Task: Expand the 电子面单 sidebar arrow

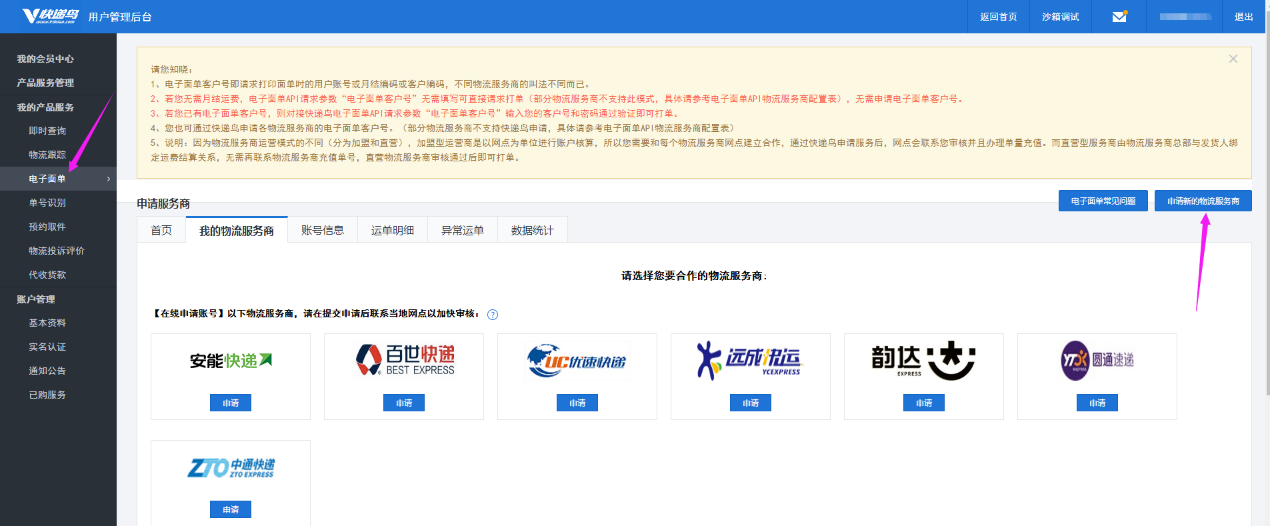Action: click(108, 179)
